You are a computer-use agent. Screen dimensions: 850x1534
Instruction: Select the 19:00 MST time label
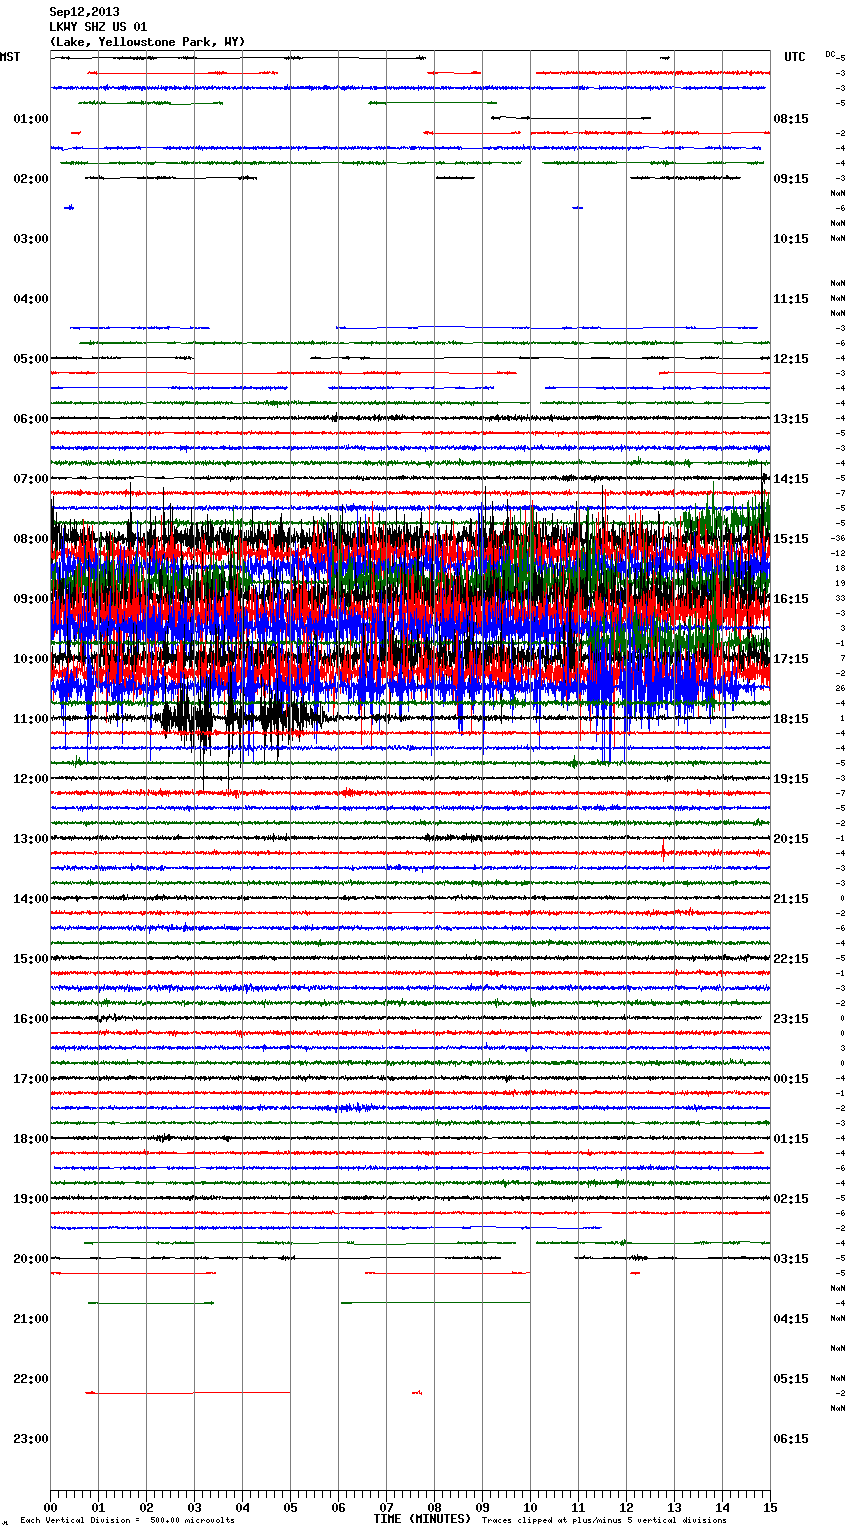point(31,1199)
